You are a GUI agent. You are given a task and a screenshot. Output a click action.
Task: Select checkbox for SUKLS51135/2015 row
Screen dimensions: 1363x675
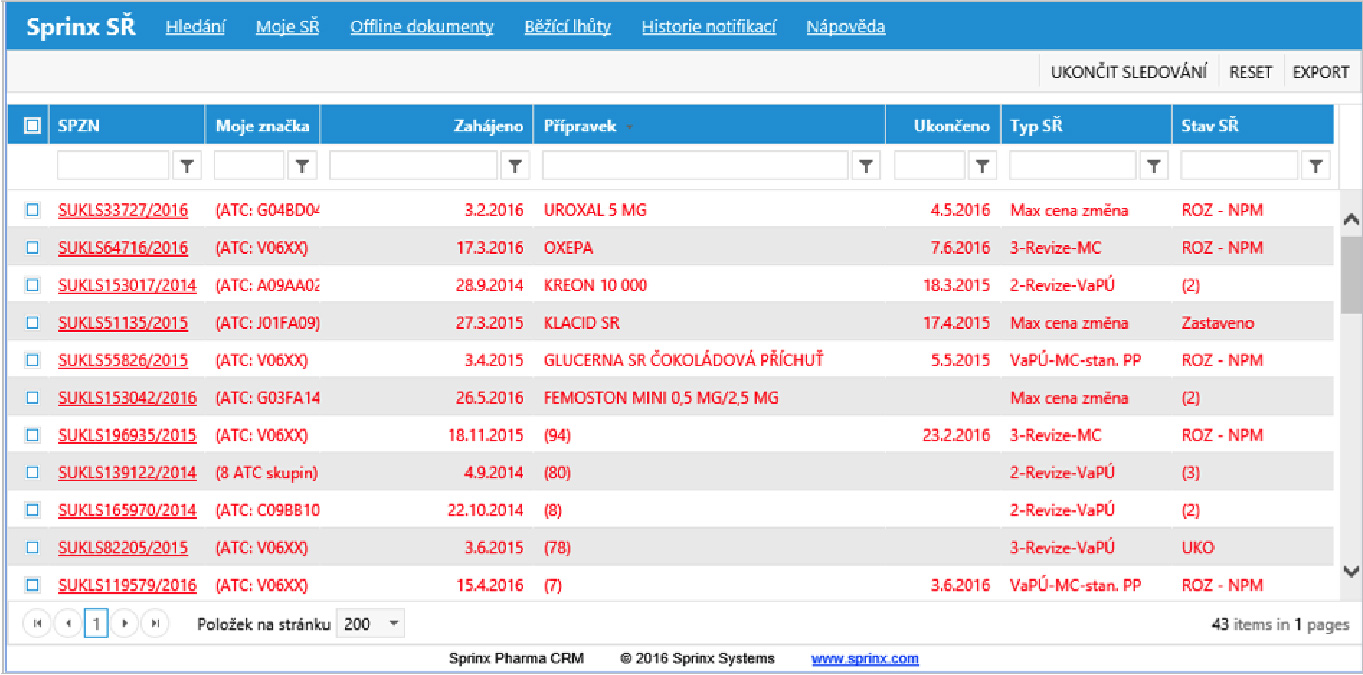tap(32, 323)
